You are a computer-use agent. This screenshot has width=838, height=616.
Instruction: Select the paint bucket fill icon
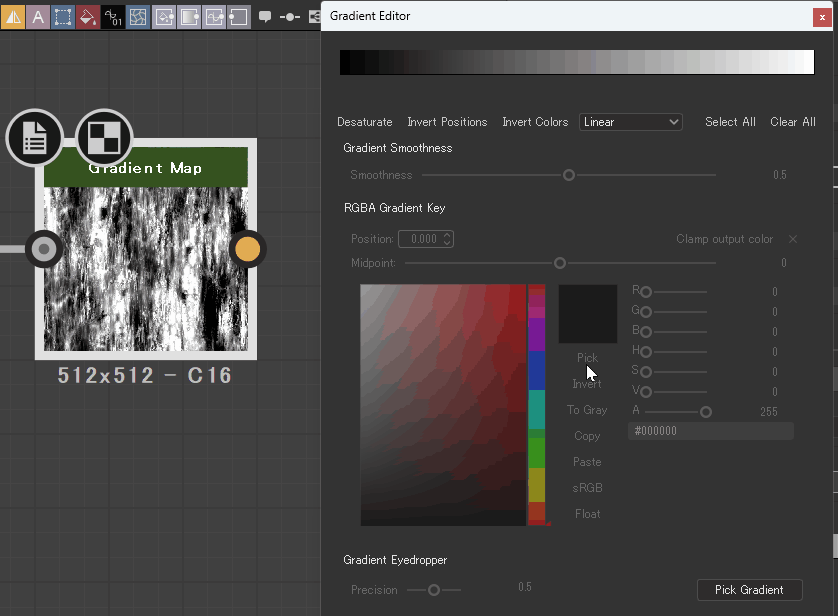[87, 17]
